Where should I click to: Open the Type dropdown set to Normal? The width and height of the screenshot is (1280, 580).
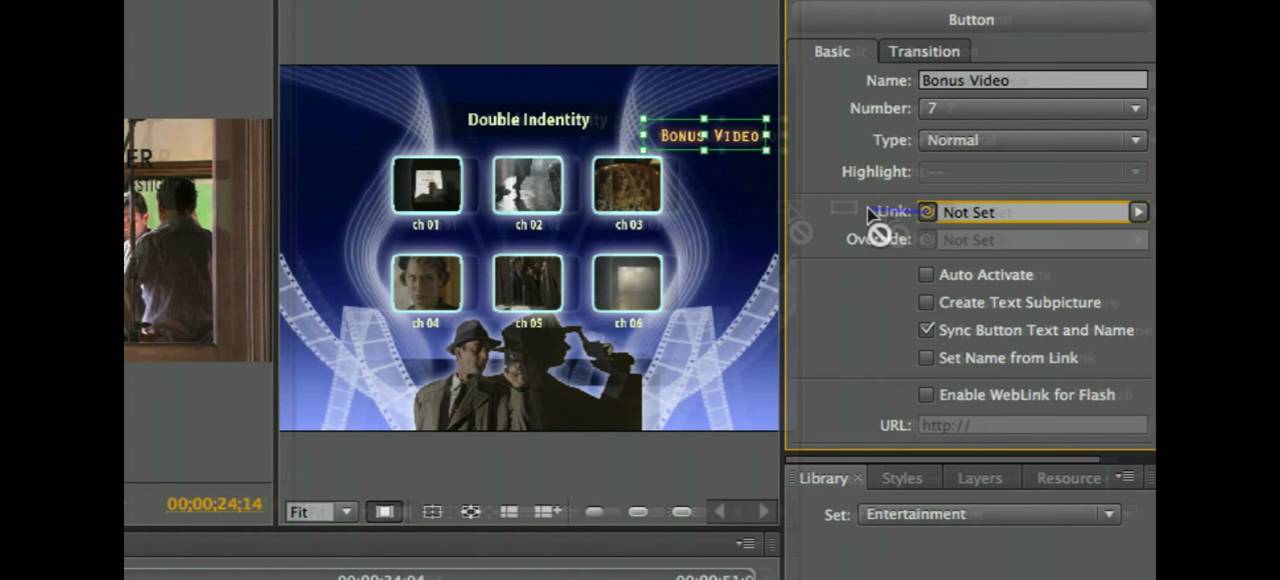pos(1032,140)
